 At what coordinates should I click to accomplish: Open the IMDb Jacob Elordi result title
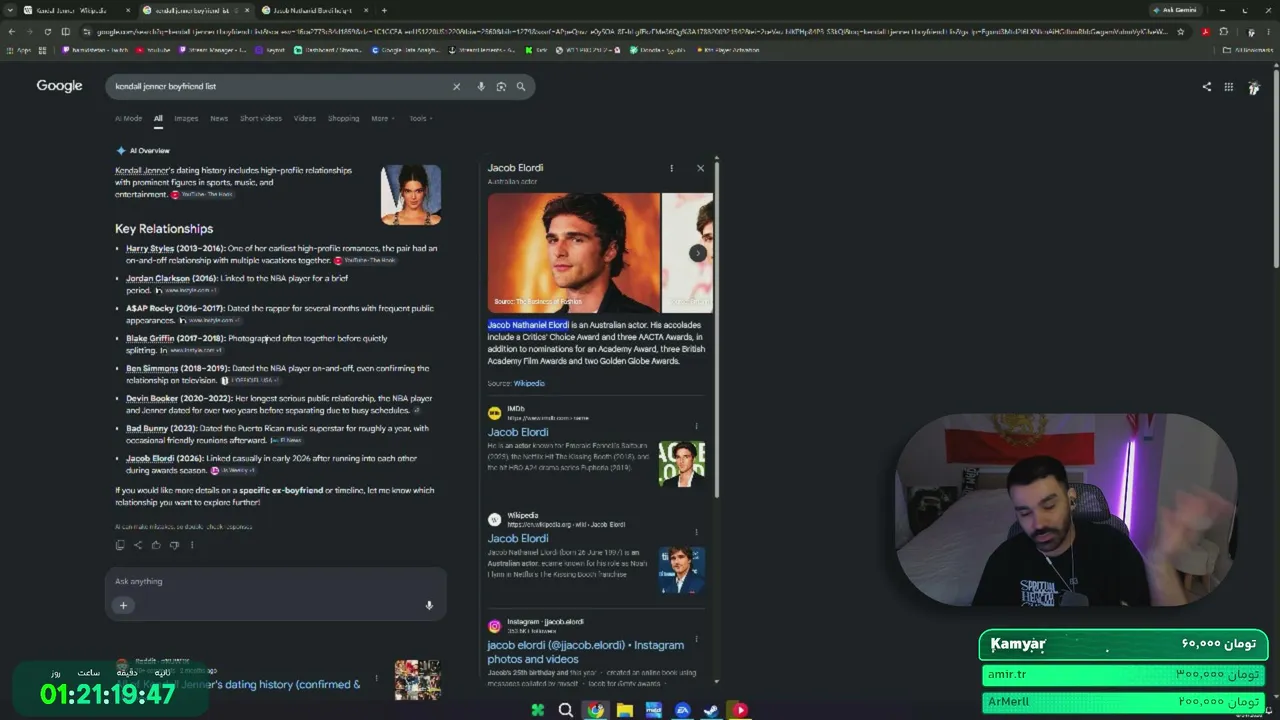(x=518, y=433)
